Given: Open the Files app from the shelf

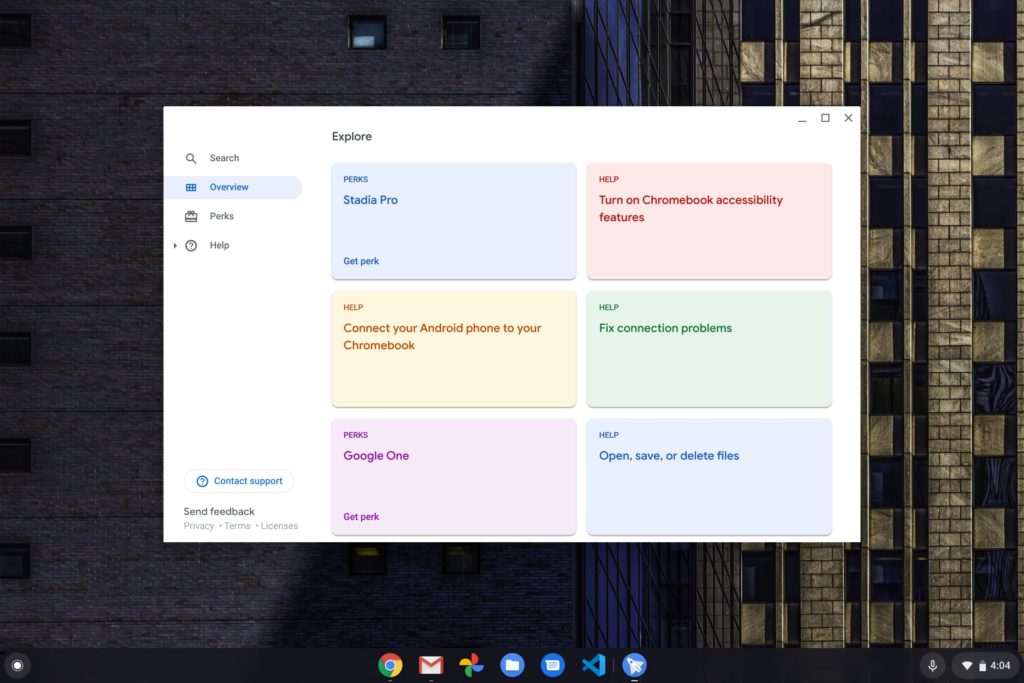Looking at the screenshot, I should click(x=512, y=665).
